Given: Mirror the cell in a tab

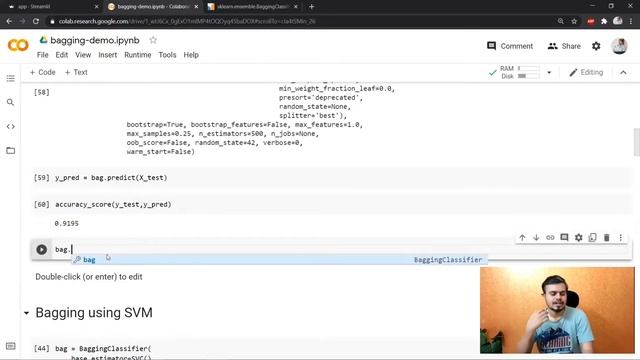Looking at the screenshot, I should 593,238.
